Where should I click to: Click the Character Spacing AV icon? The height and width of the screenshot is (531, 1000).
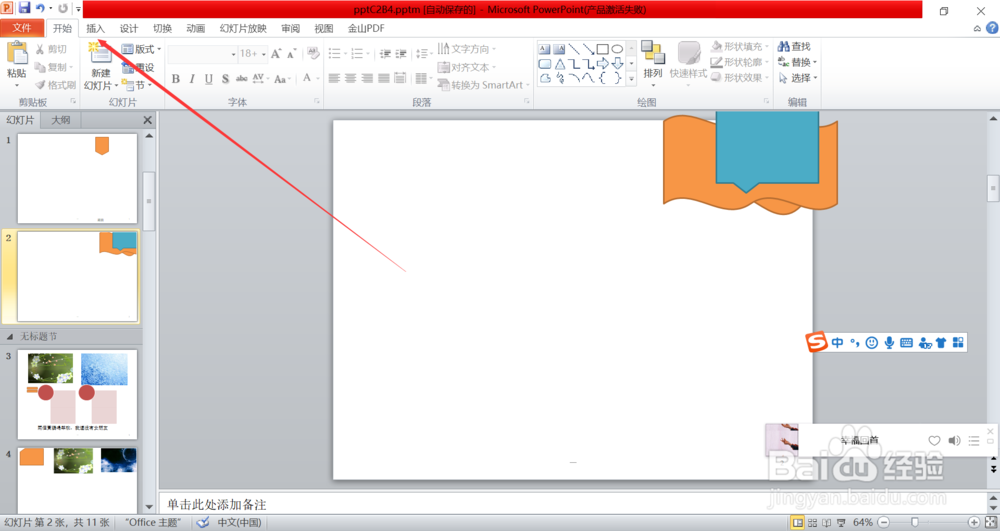coord(258,78)
